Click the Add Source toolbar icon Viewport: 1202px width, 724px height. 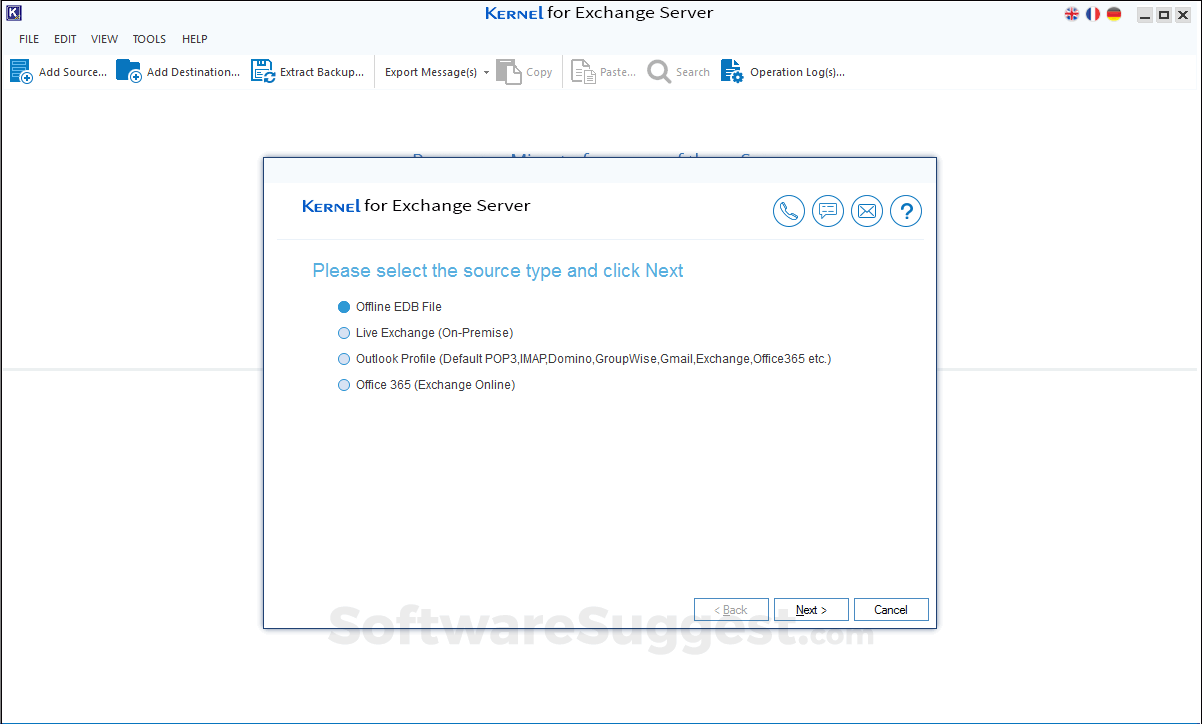tap(21, 71)
